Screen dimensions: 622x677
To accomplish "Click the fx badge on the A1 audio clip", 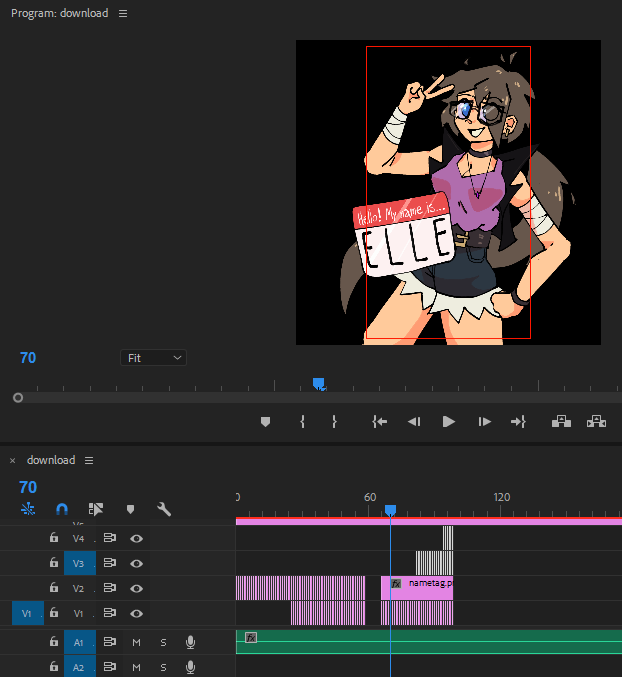I will 251,637.
